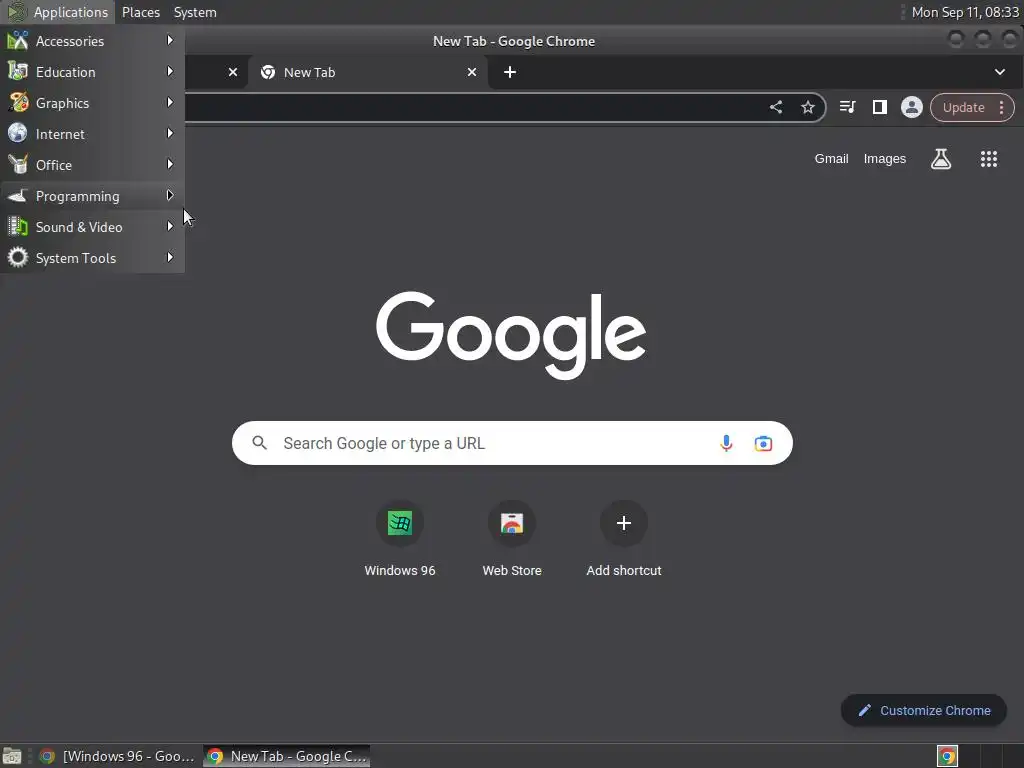This screenshot has width=1024, height=768.
Task: Click Chrome workspace switcher icon bottom right
Action: click(x=947, y=756)
